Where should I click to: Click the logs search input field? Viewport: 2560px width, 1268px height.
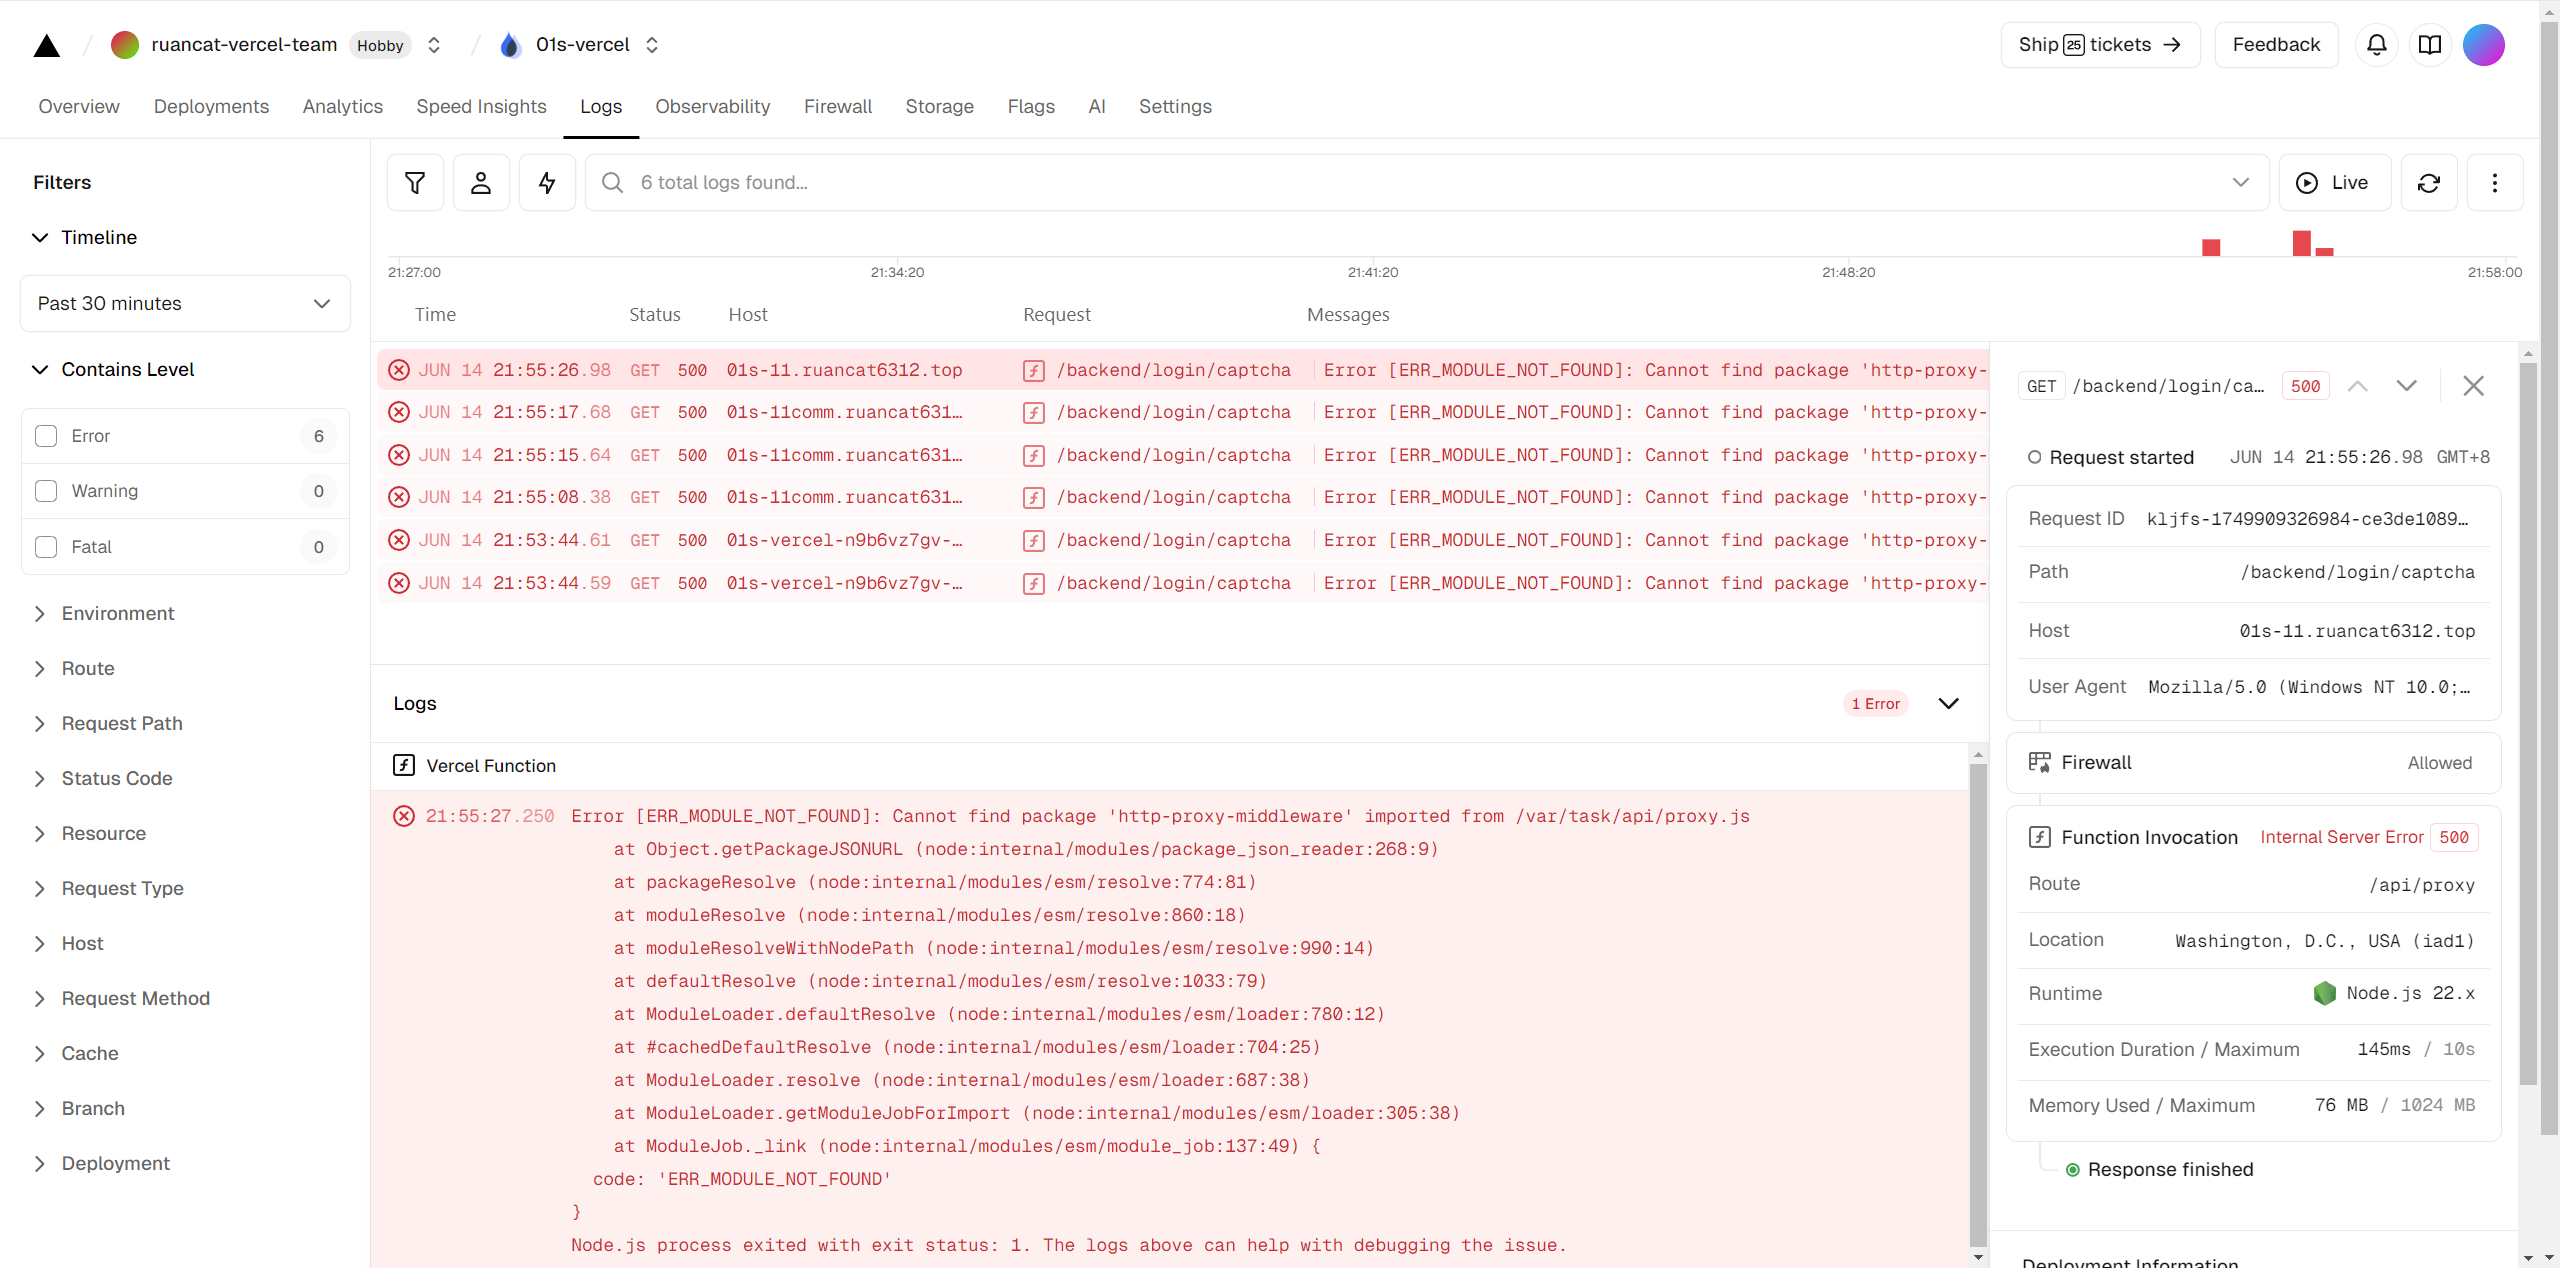tap(1427, 182)
